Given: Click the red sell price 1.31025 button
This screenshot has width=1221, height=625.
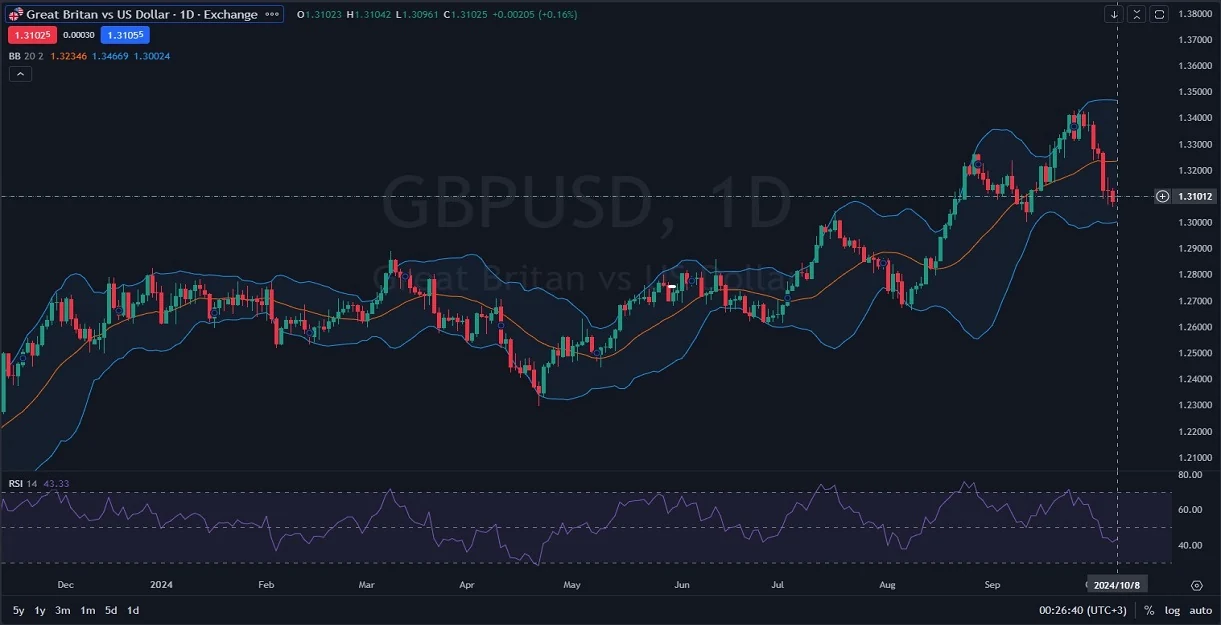Looking at the screenshot, I should [x=32, y=35].
